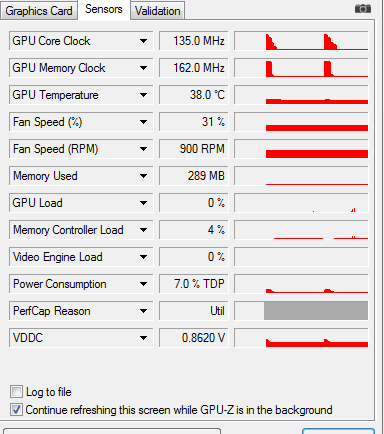This screenshot has width=384, height=434.
Task: Switch to the Graphics Card tab
Action: pyautogui.click(x=39, y=11)
